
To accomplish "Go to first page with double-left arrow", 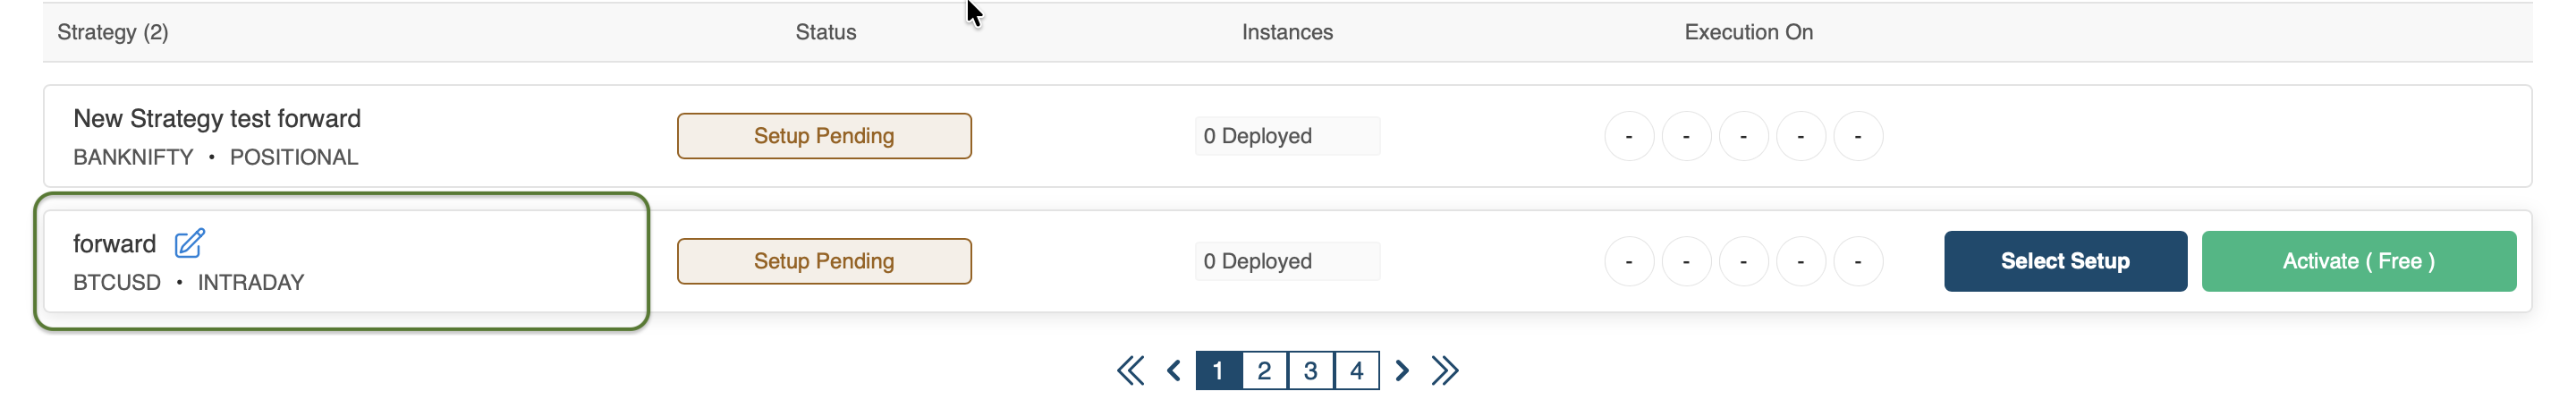I will point(1130,371).
